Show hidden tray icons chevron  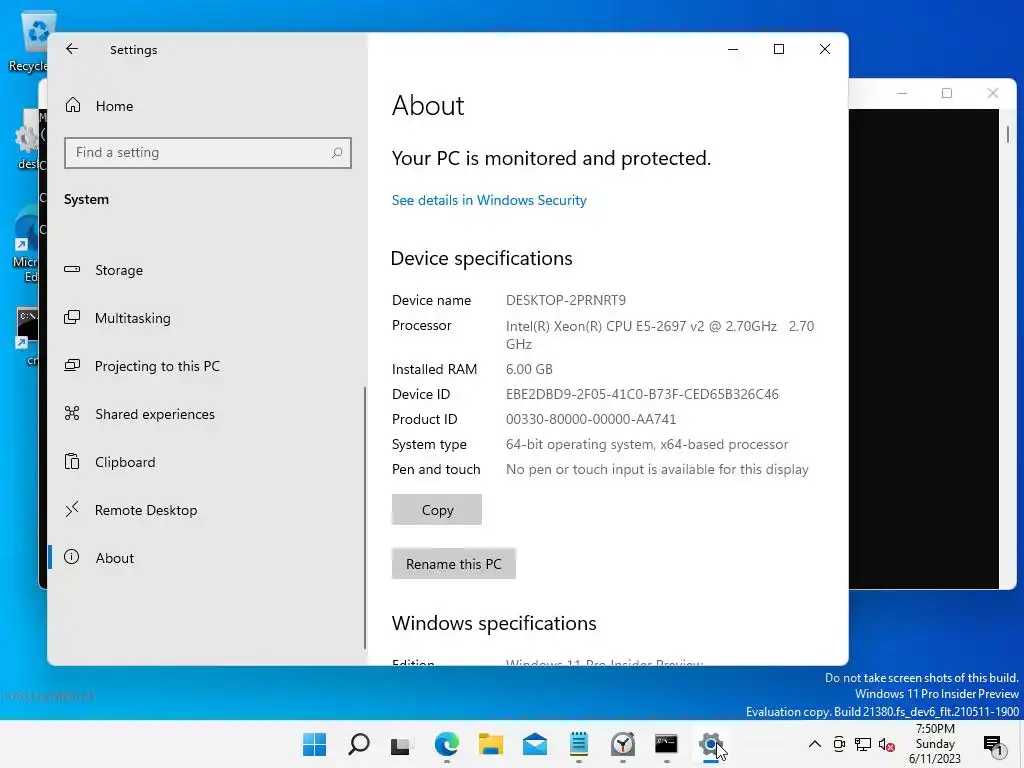coord(814,744)
